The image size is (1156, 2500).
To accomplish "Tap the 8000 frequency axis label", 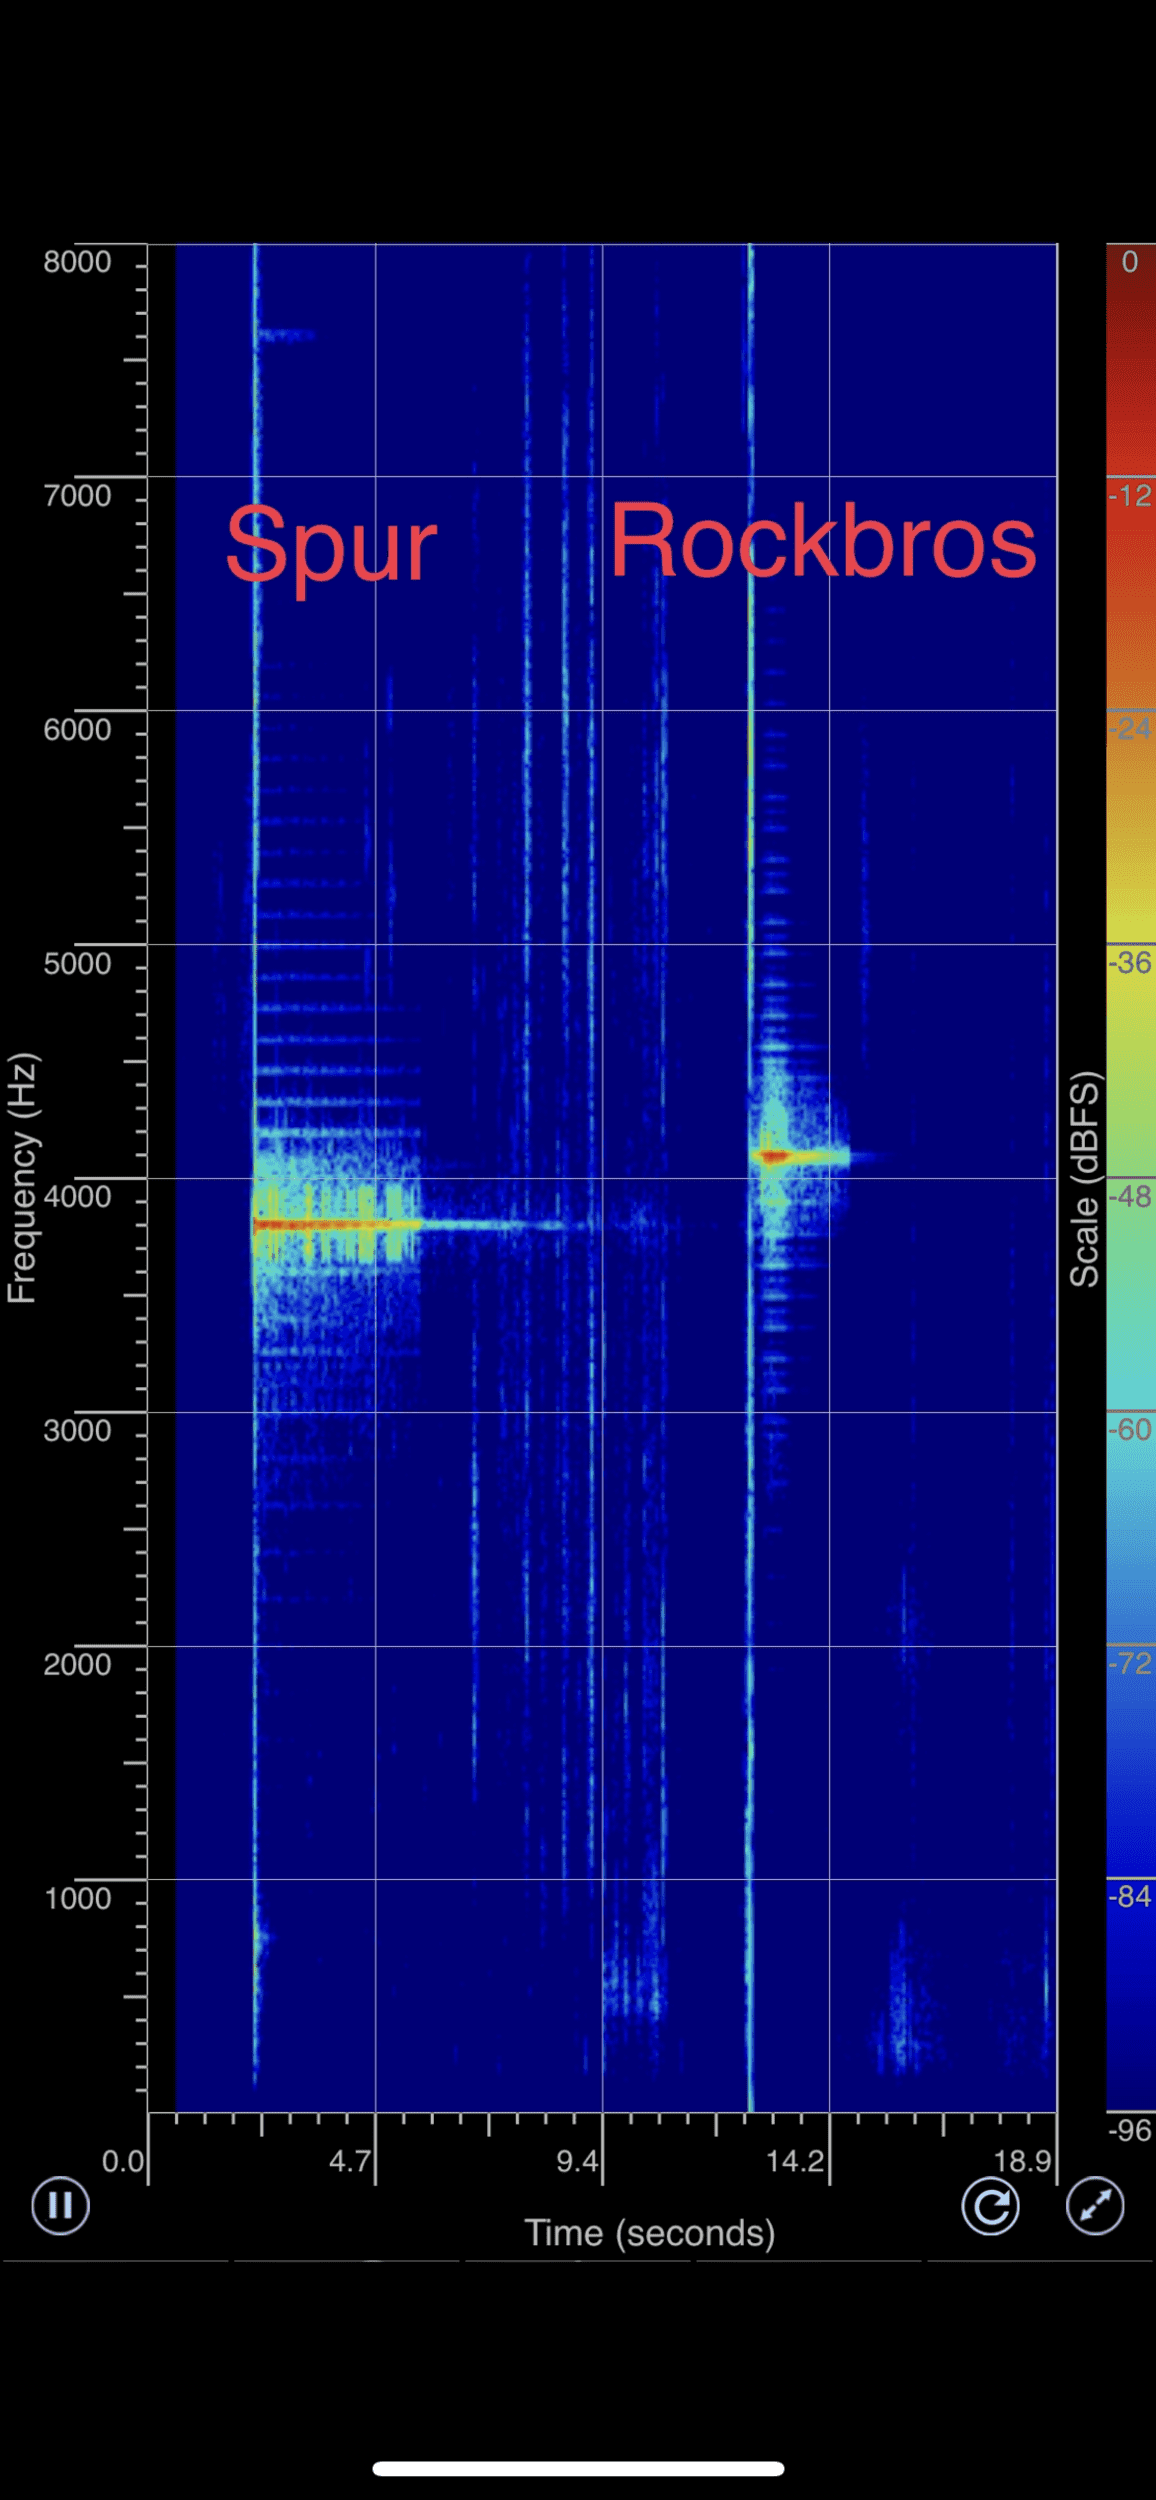I will pos(77,262).
